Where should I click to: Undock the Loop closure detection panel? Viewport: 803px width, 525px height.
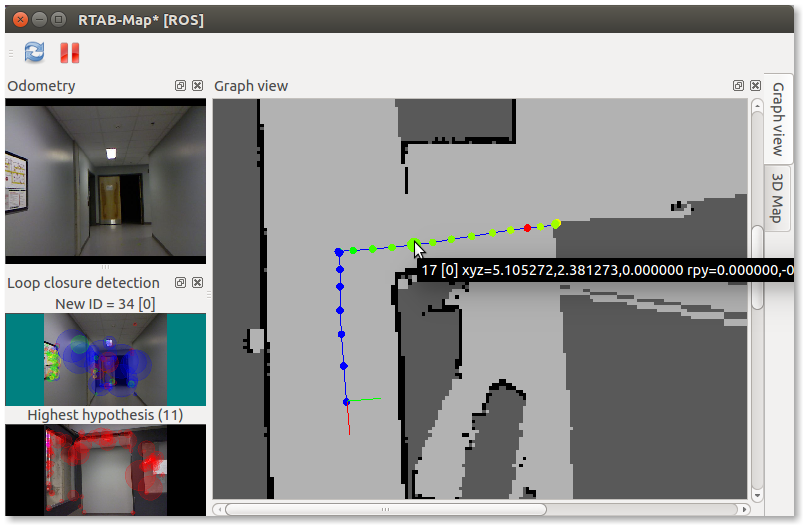tap(180, 283)
